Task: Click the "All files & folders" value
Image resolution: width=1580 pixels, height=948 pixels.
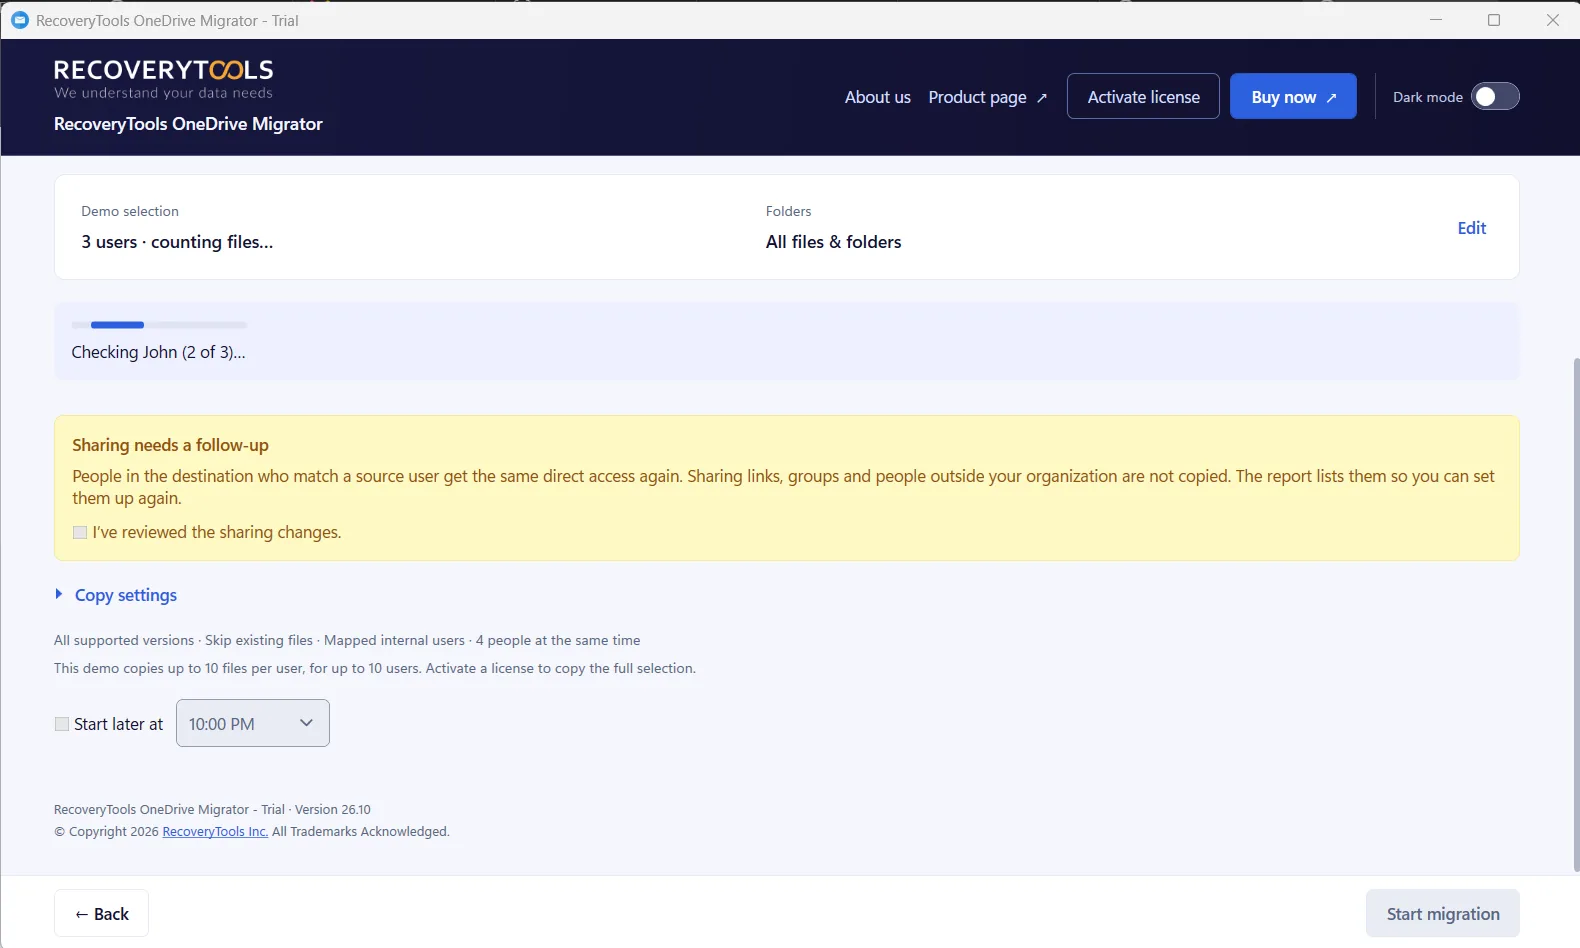Action: pos(833,242)
